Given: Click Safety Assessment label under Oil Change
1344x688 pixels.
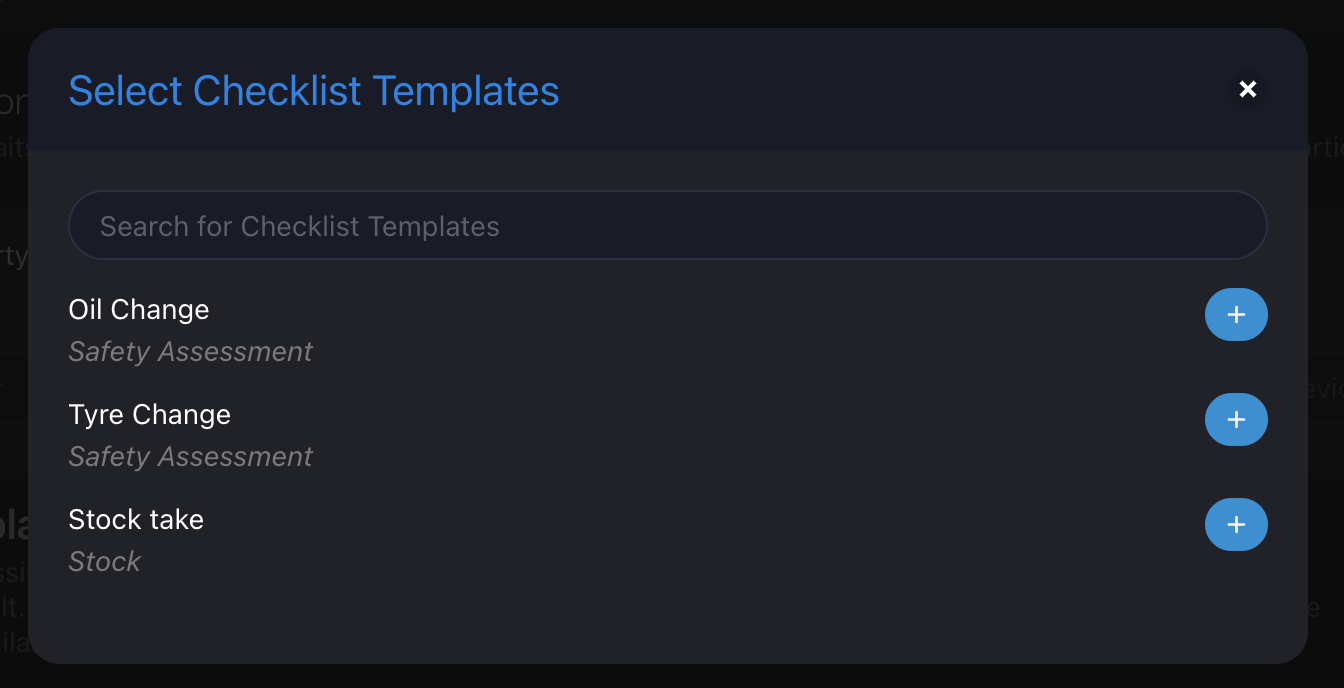Looking at the screenshot, I should 190,352.
